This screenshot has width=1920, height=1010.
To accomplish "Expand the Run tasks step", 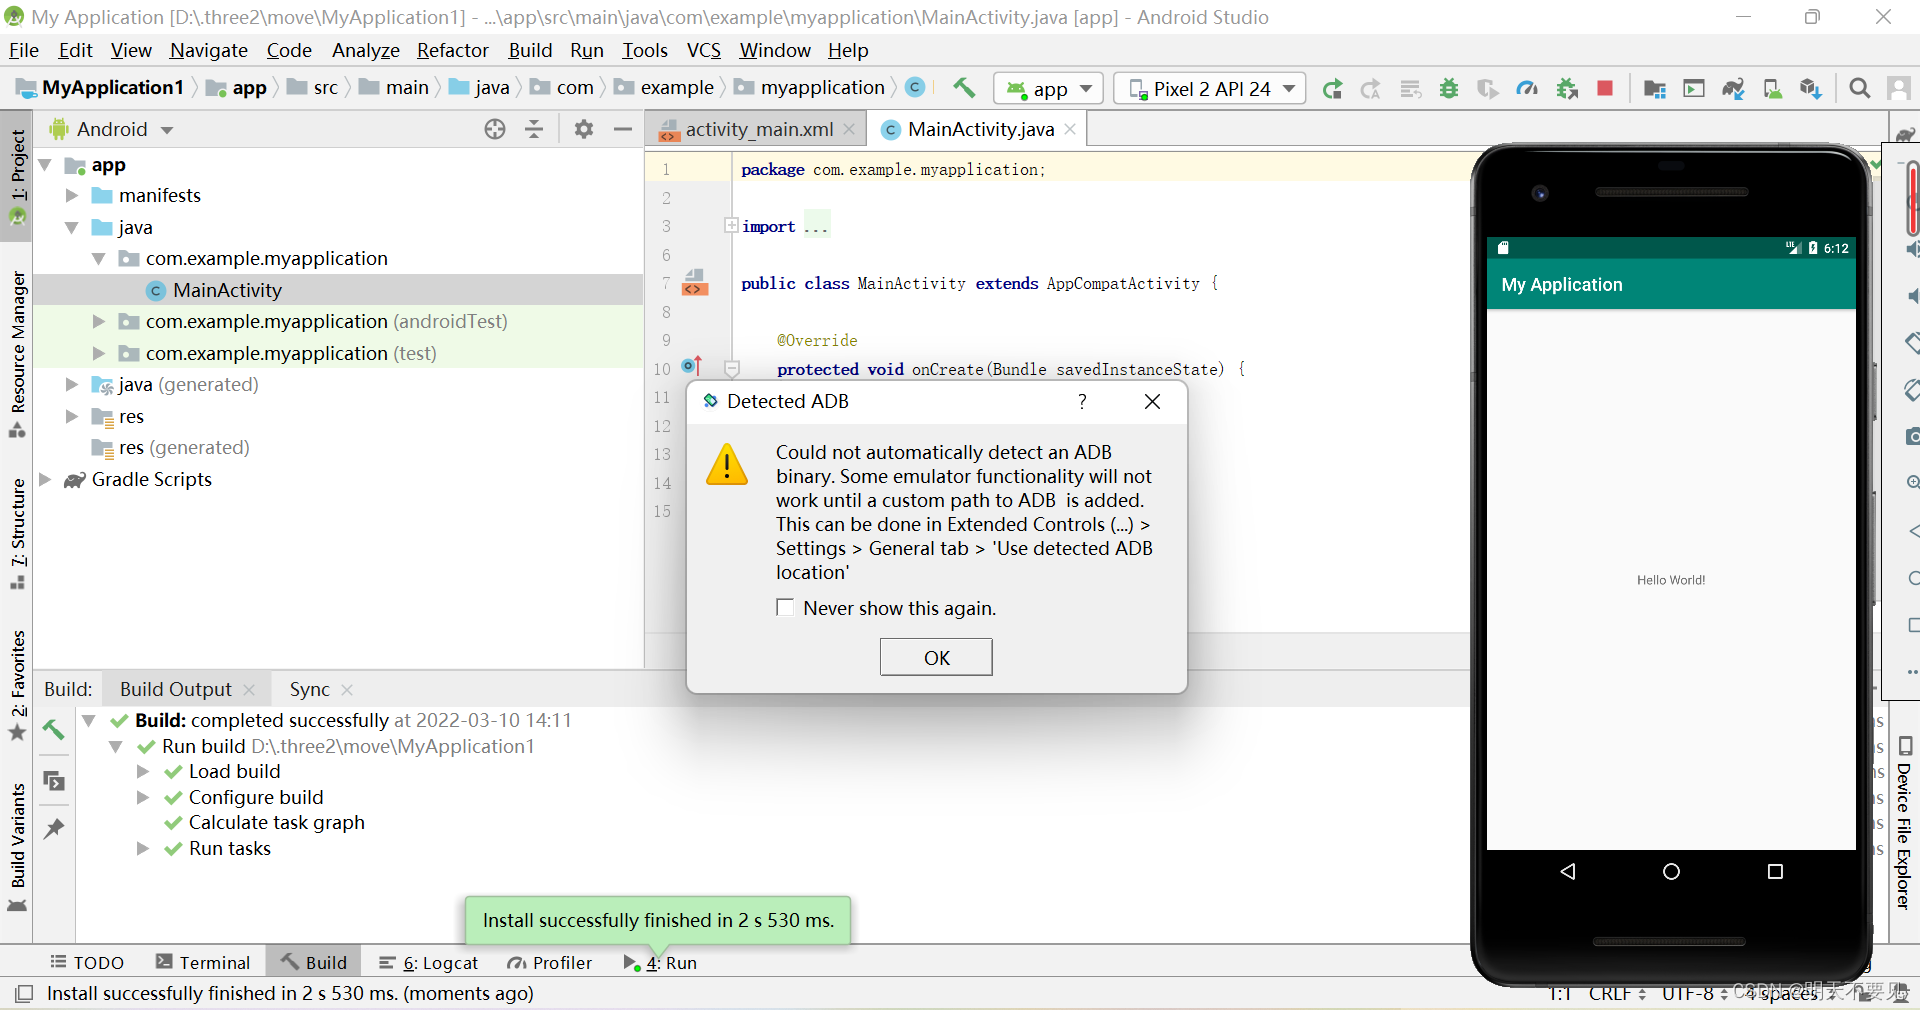I will [143, 849].
